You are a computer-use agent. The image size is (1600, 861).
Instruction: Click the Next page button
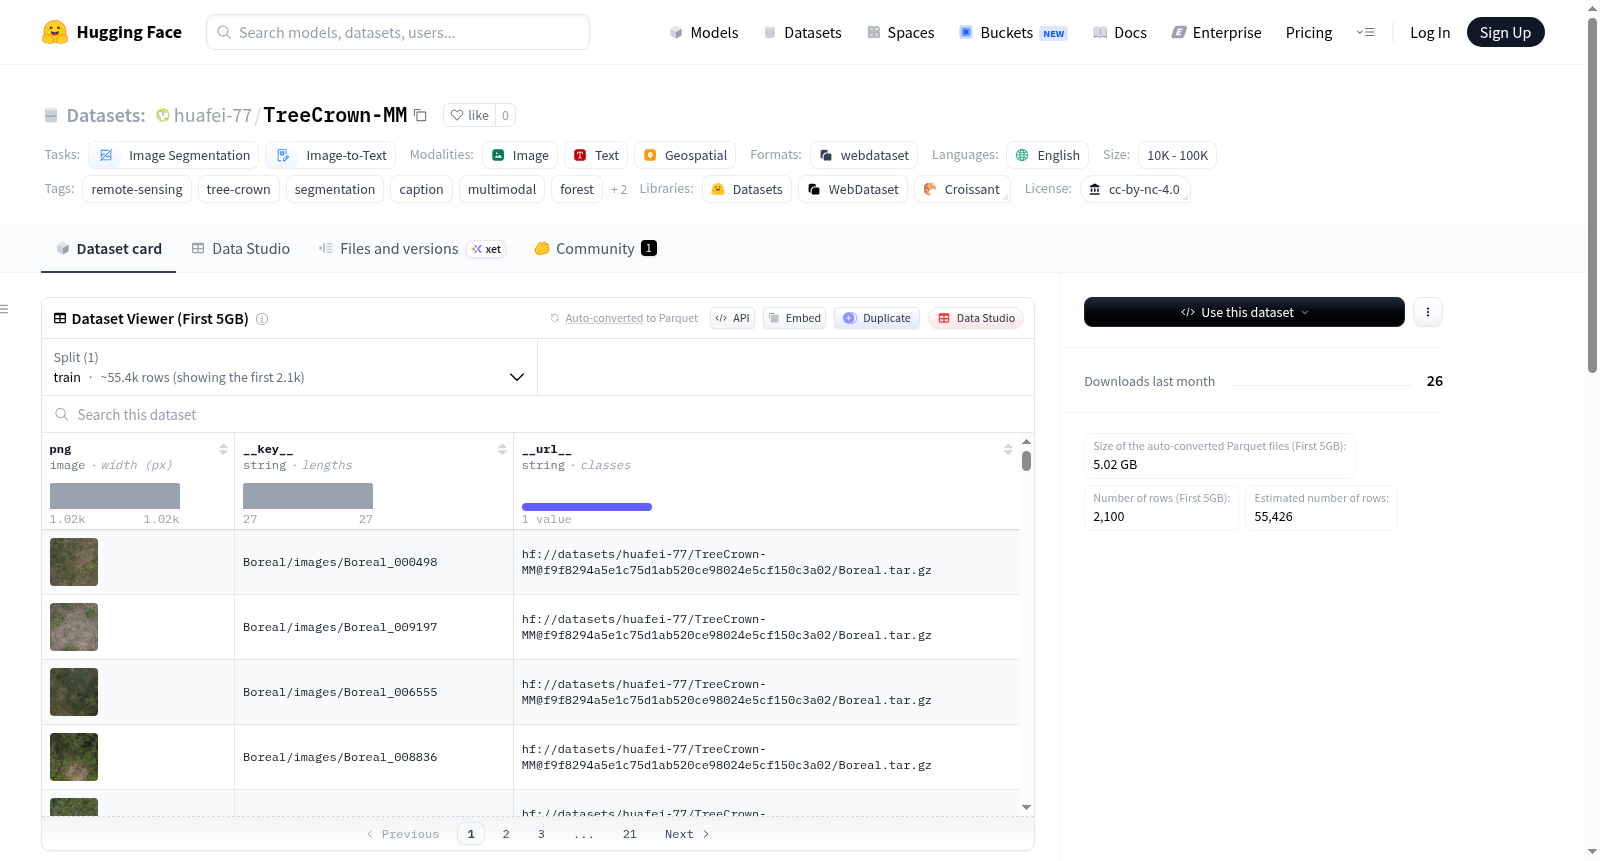point(687,834)
